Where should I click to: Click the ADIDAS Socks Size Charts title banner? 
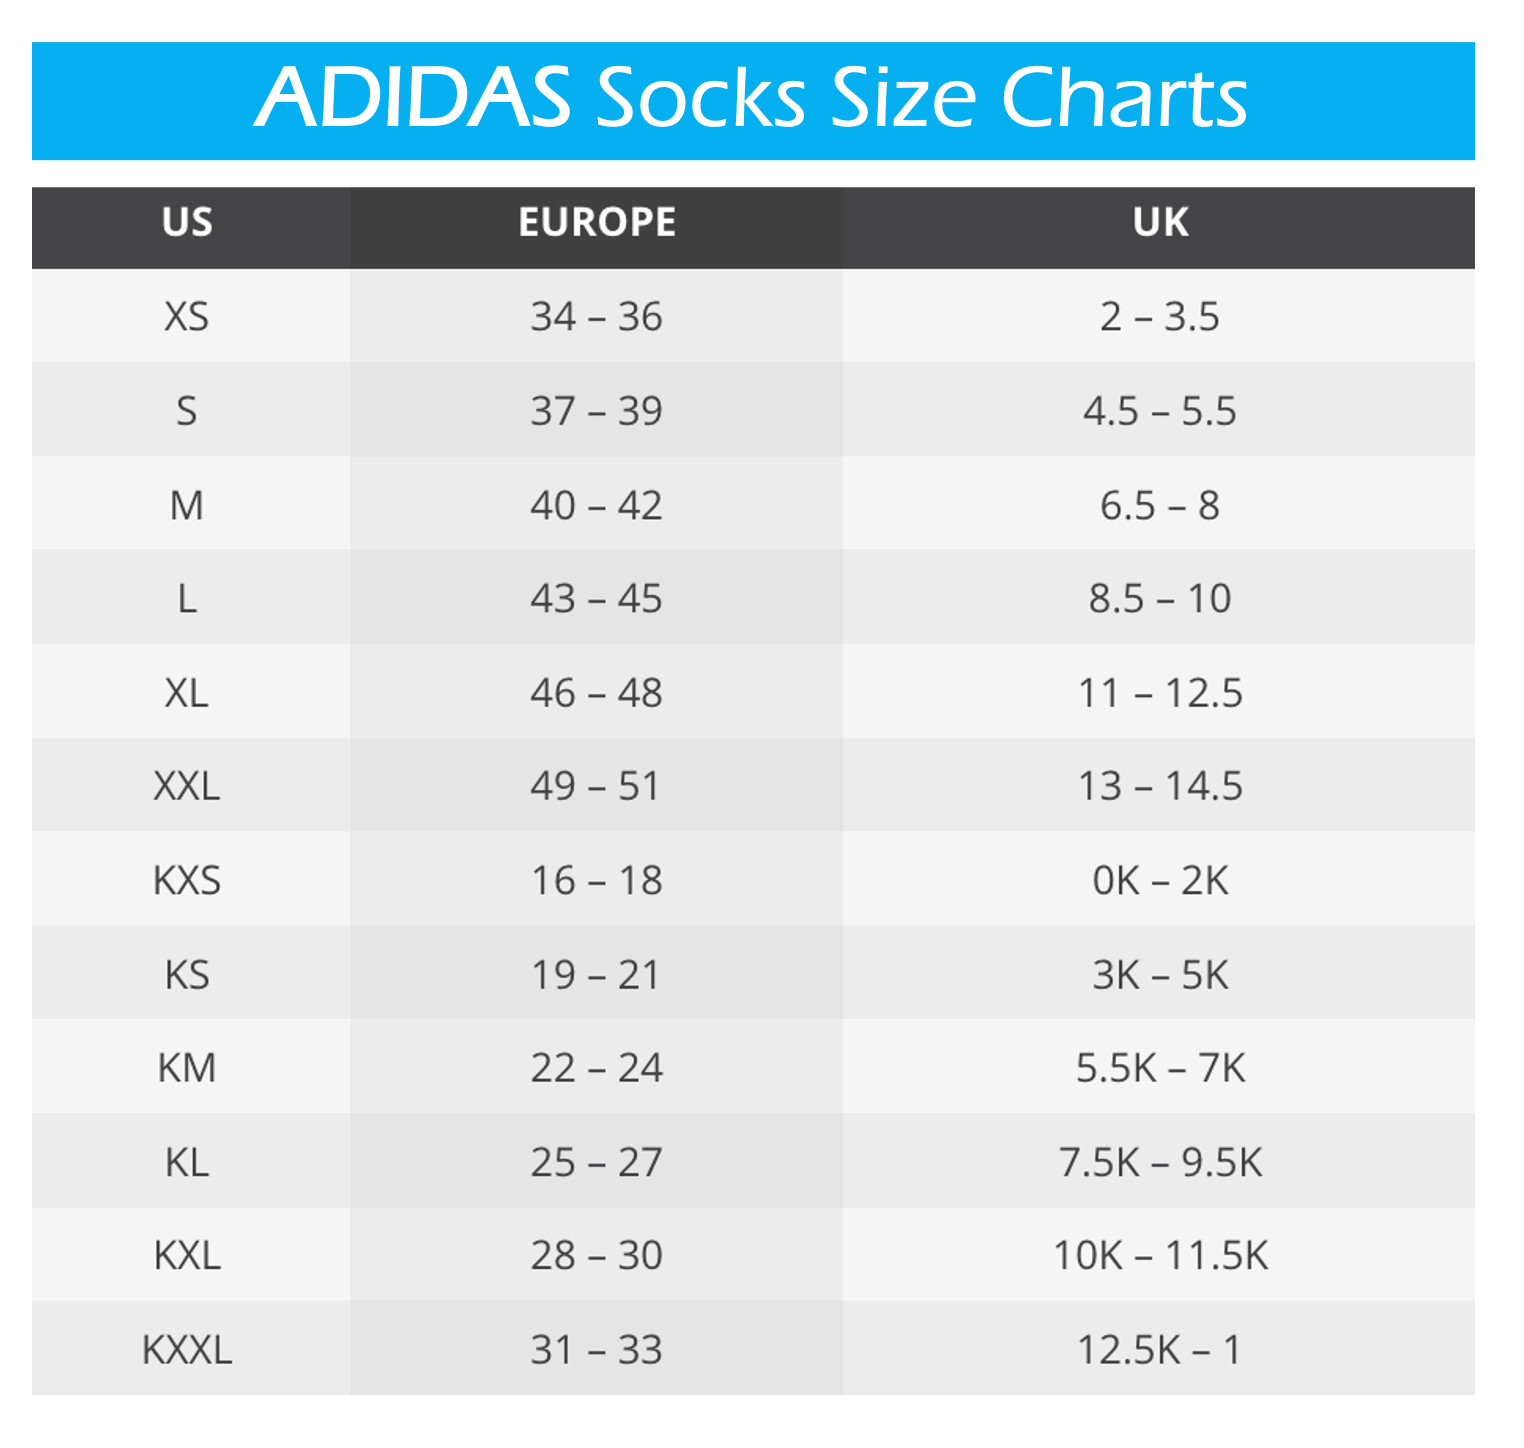tap(752, 100)
